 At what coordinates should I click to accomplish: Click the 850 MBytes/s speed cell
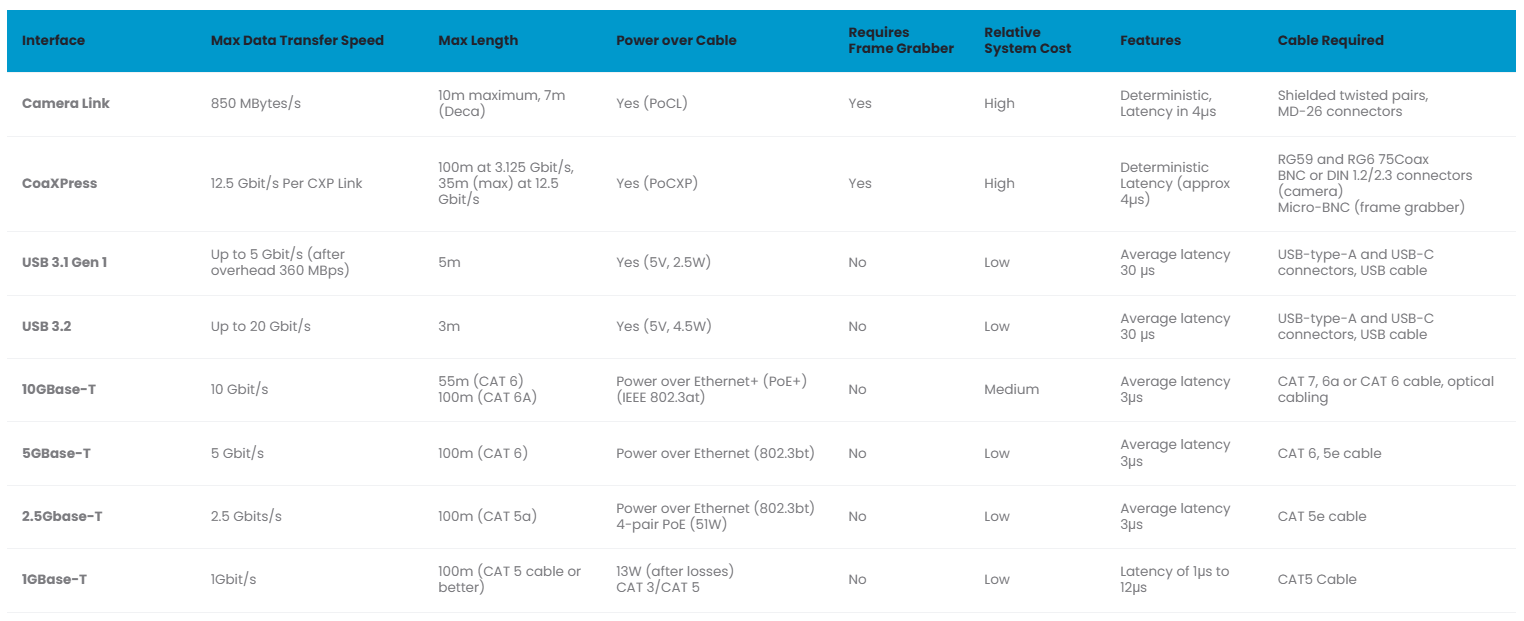[256, 103]
